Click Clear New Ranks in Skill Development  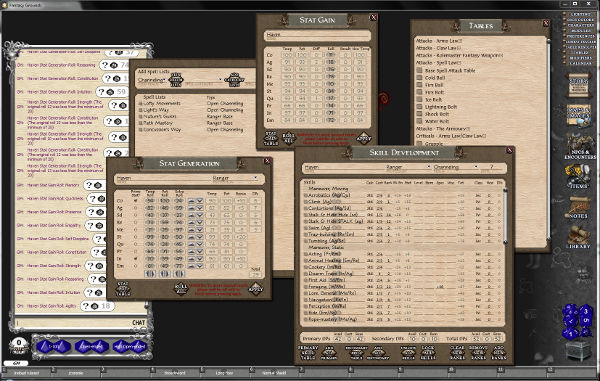pyautogui.click(x=457, y=353)
